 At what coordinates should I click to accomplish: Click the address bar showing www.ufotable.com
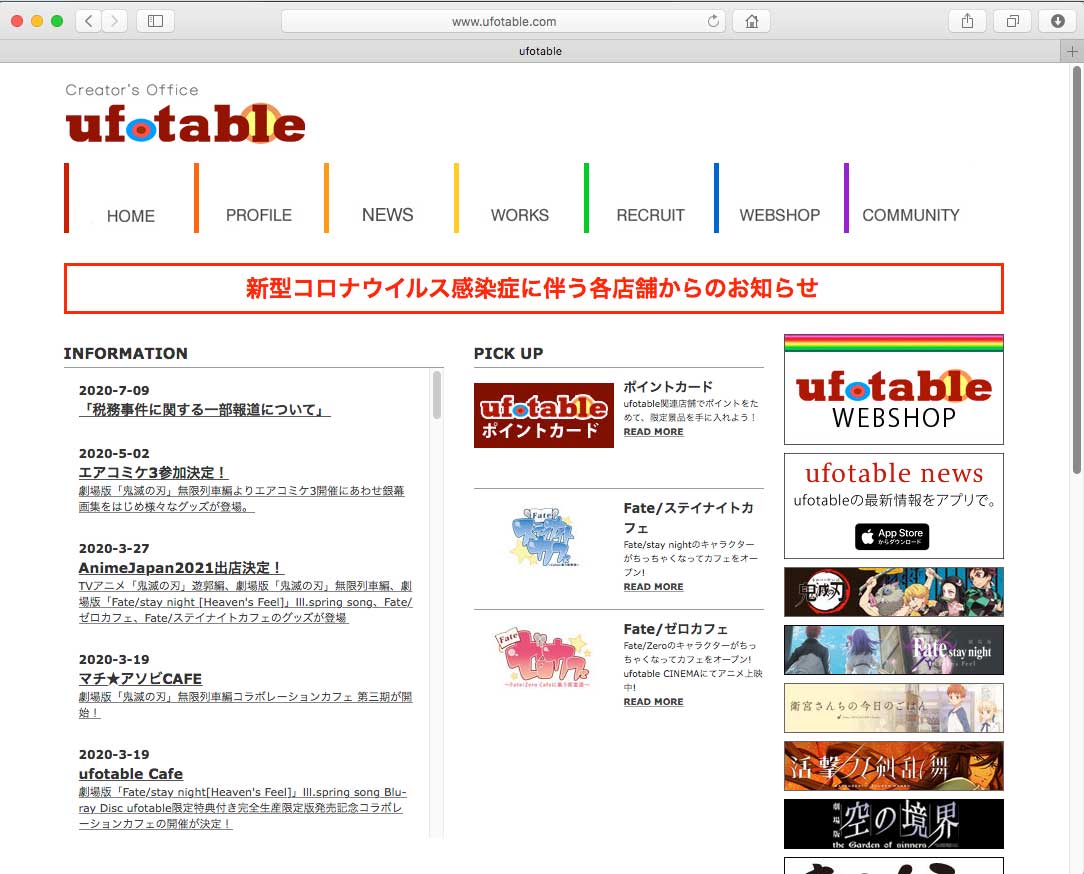(503, 21)
